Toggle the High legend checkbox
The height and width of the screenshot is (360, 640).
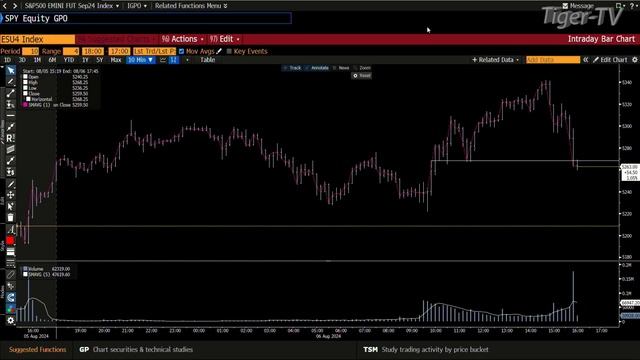pos(25,82)
